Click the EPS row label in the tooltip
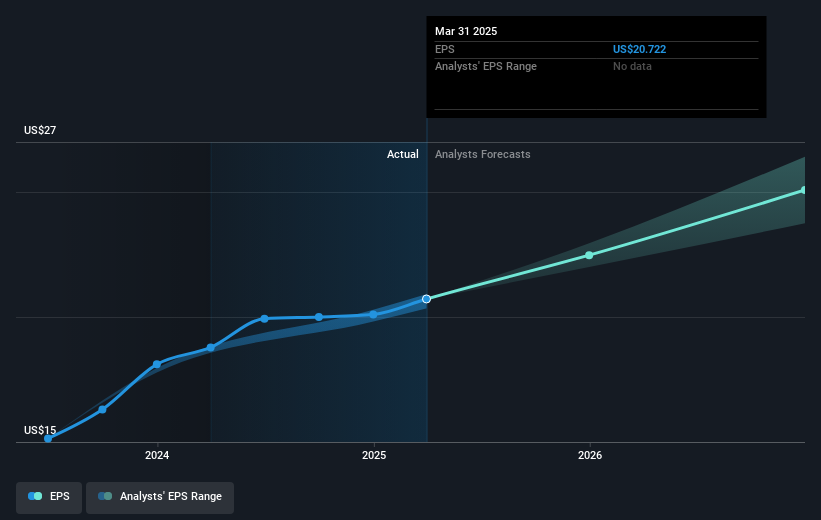This screenshot has height=520, width=821. click(445, 49)
